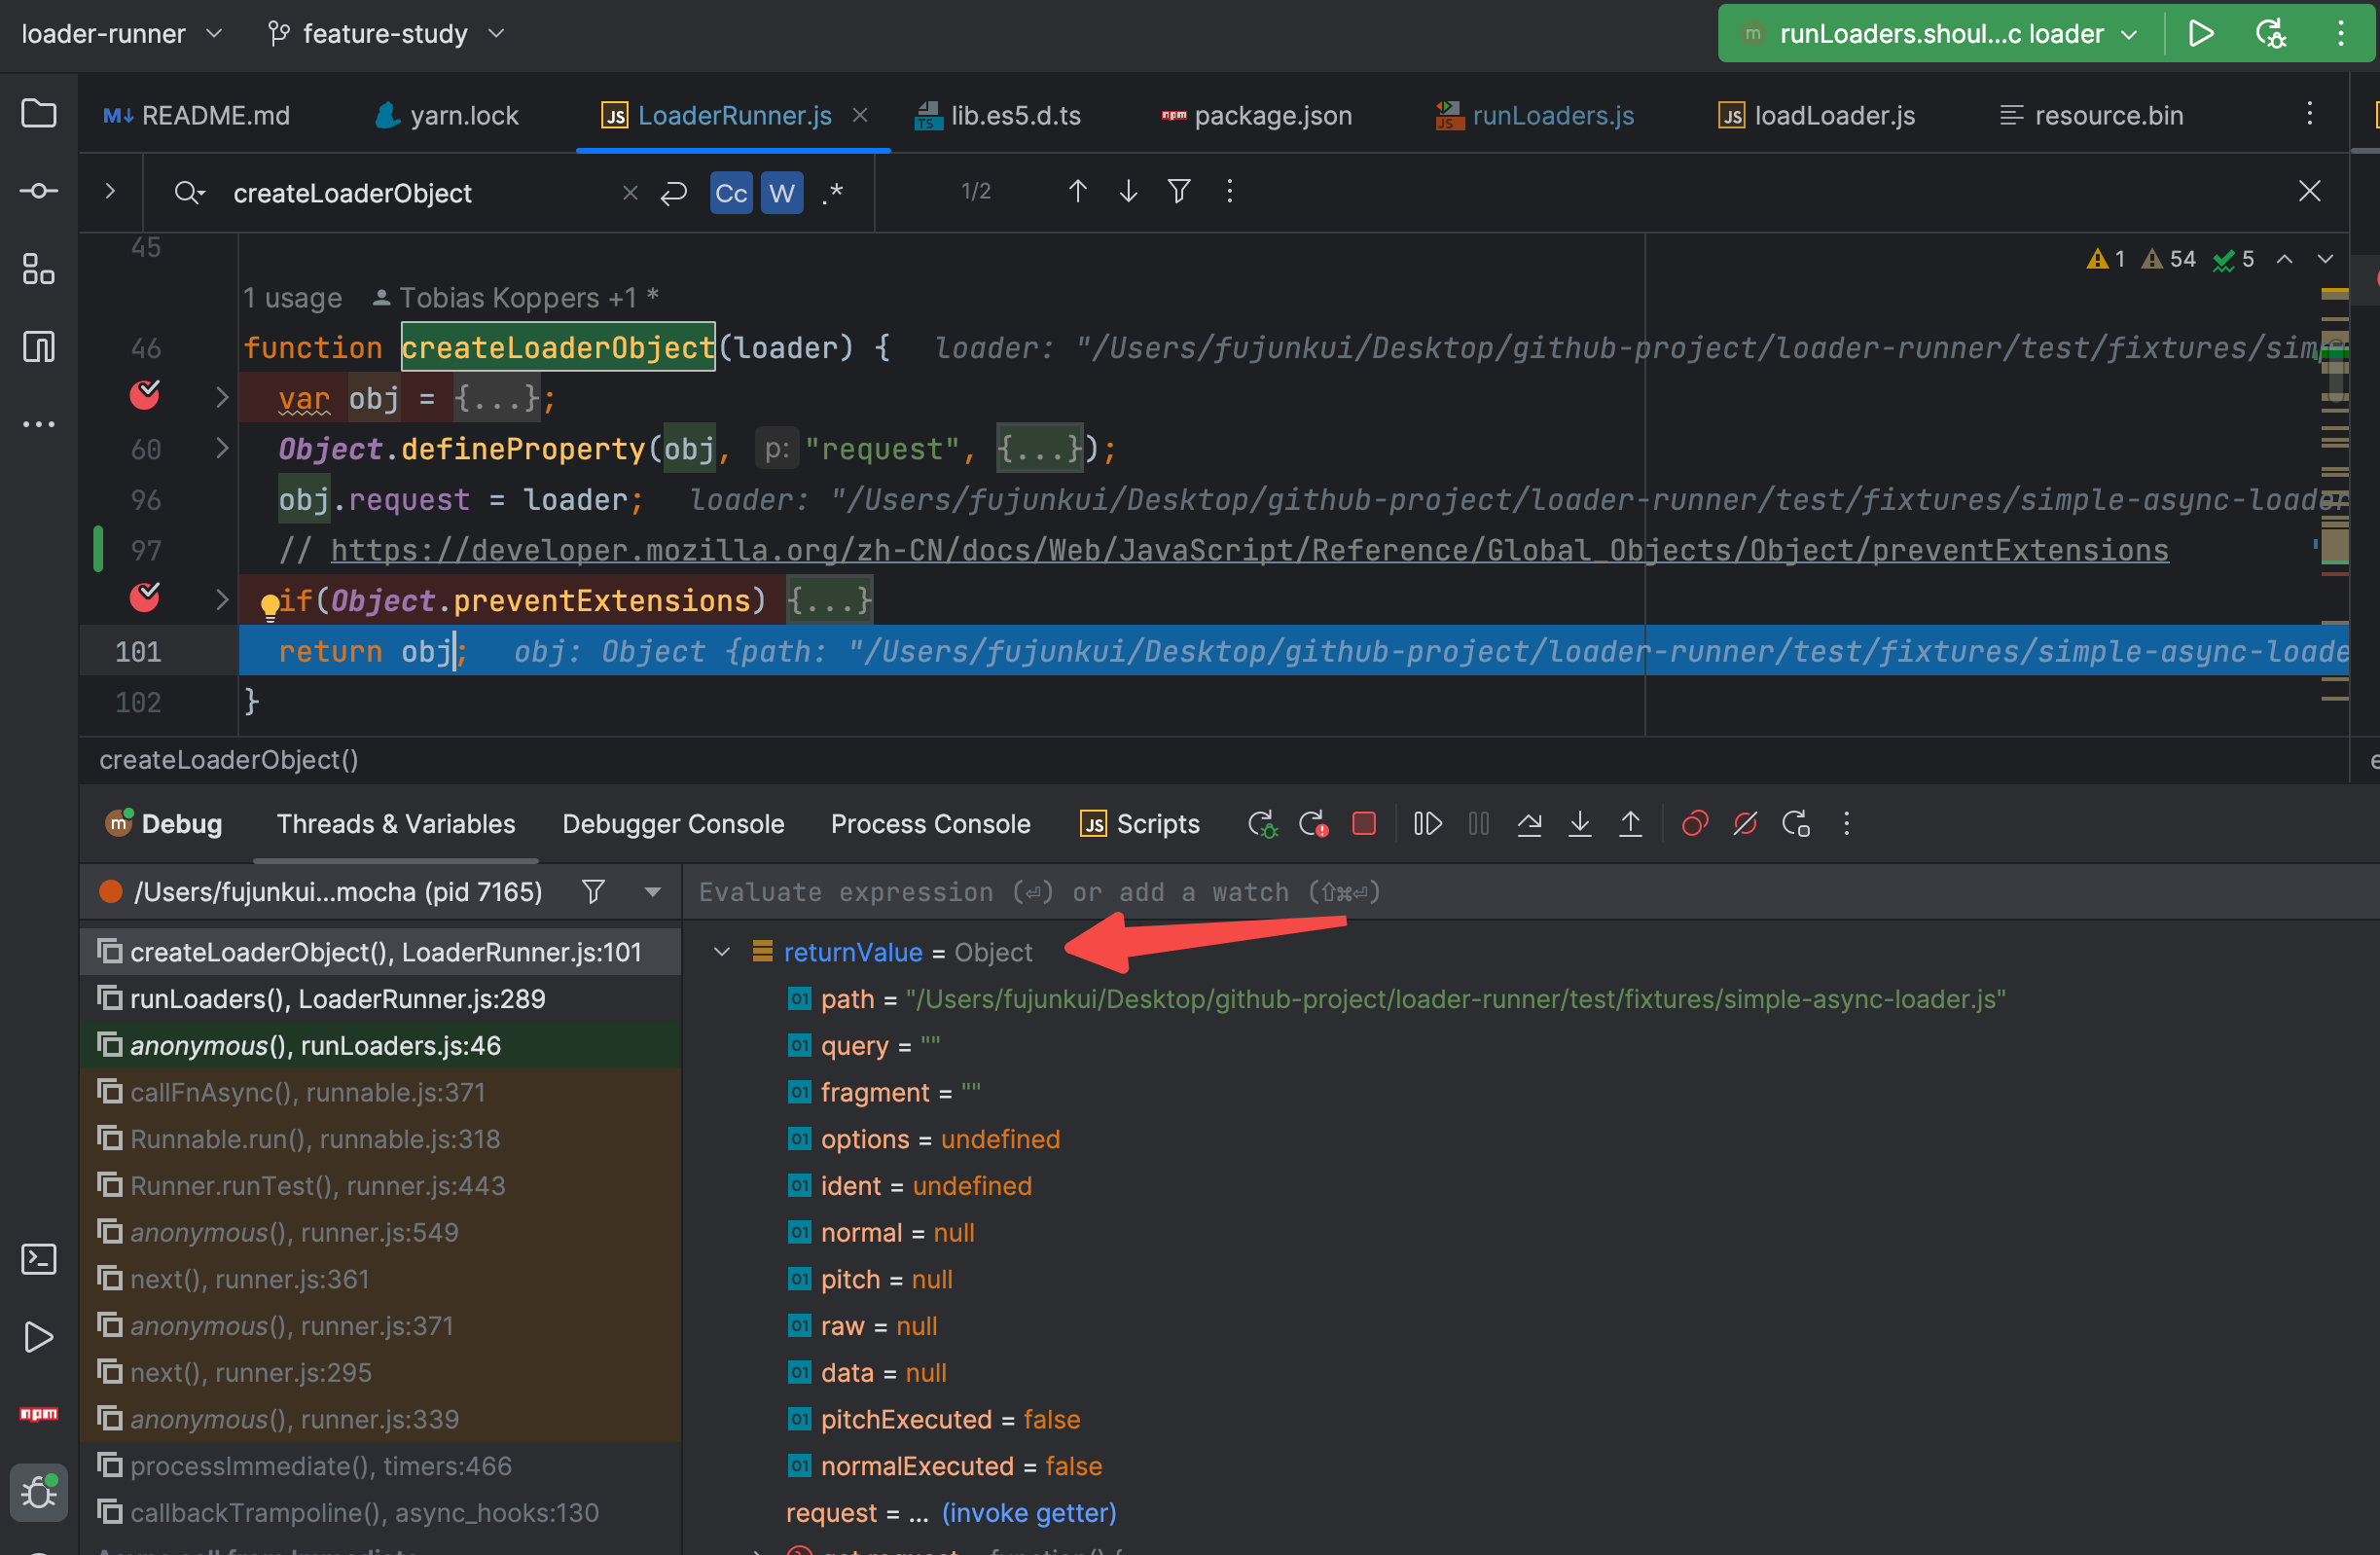2380x1555 pixels.
Task: Open the feature-study branch dropdown
Action: point(385,34)
